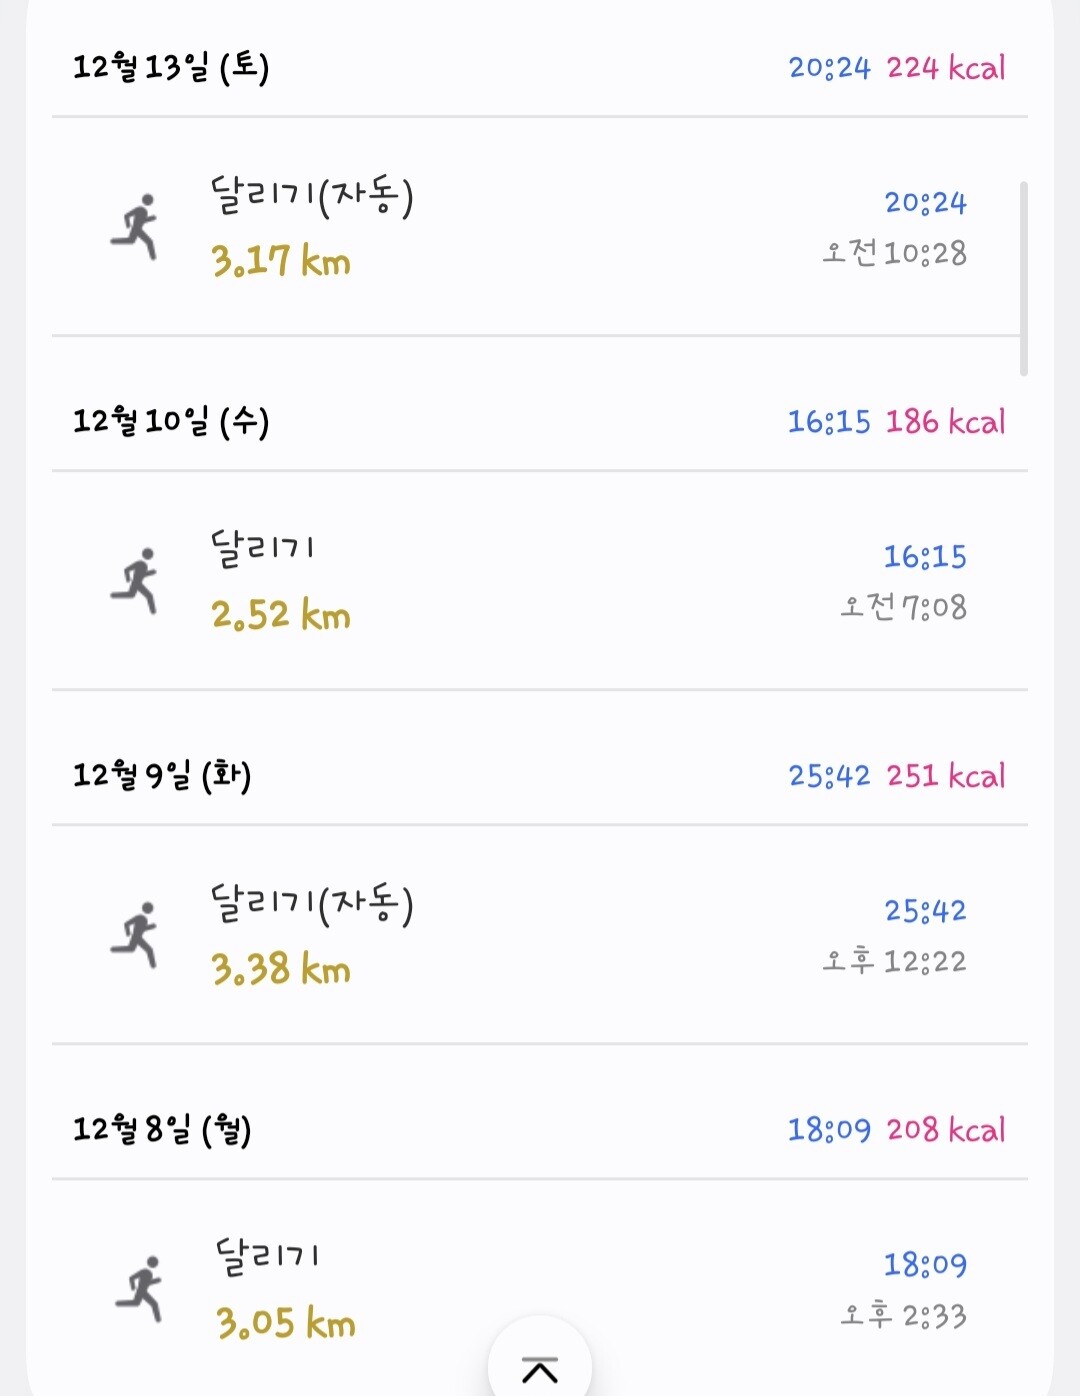Viewport: 1080px width, 1396px height.
Task: Click the 186 kcal calorie total
Action: [x=946, y=422]
